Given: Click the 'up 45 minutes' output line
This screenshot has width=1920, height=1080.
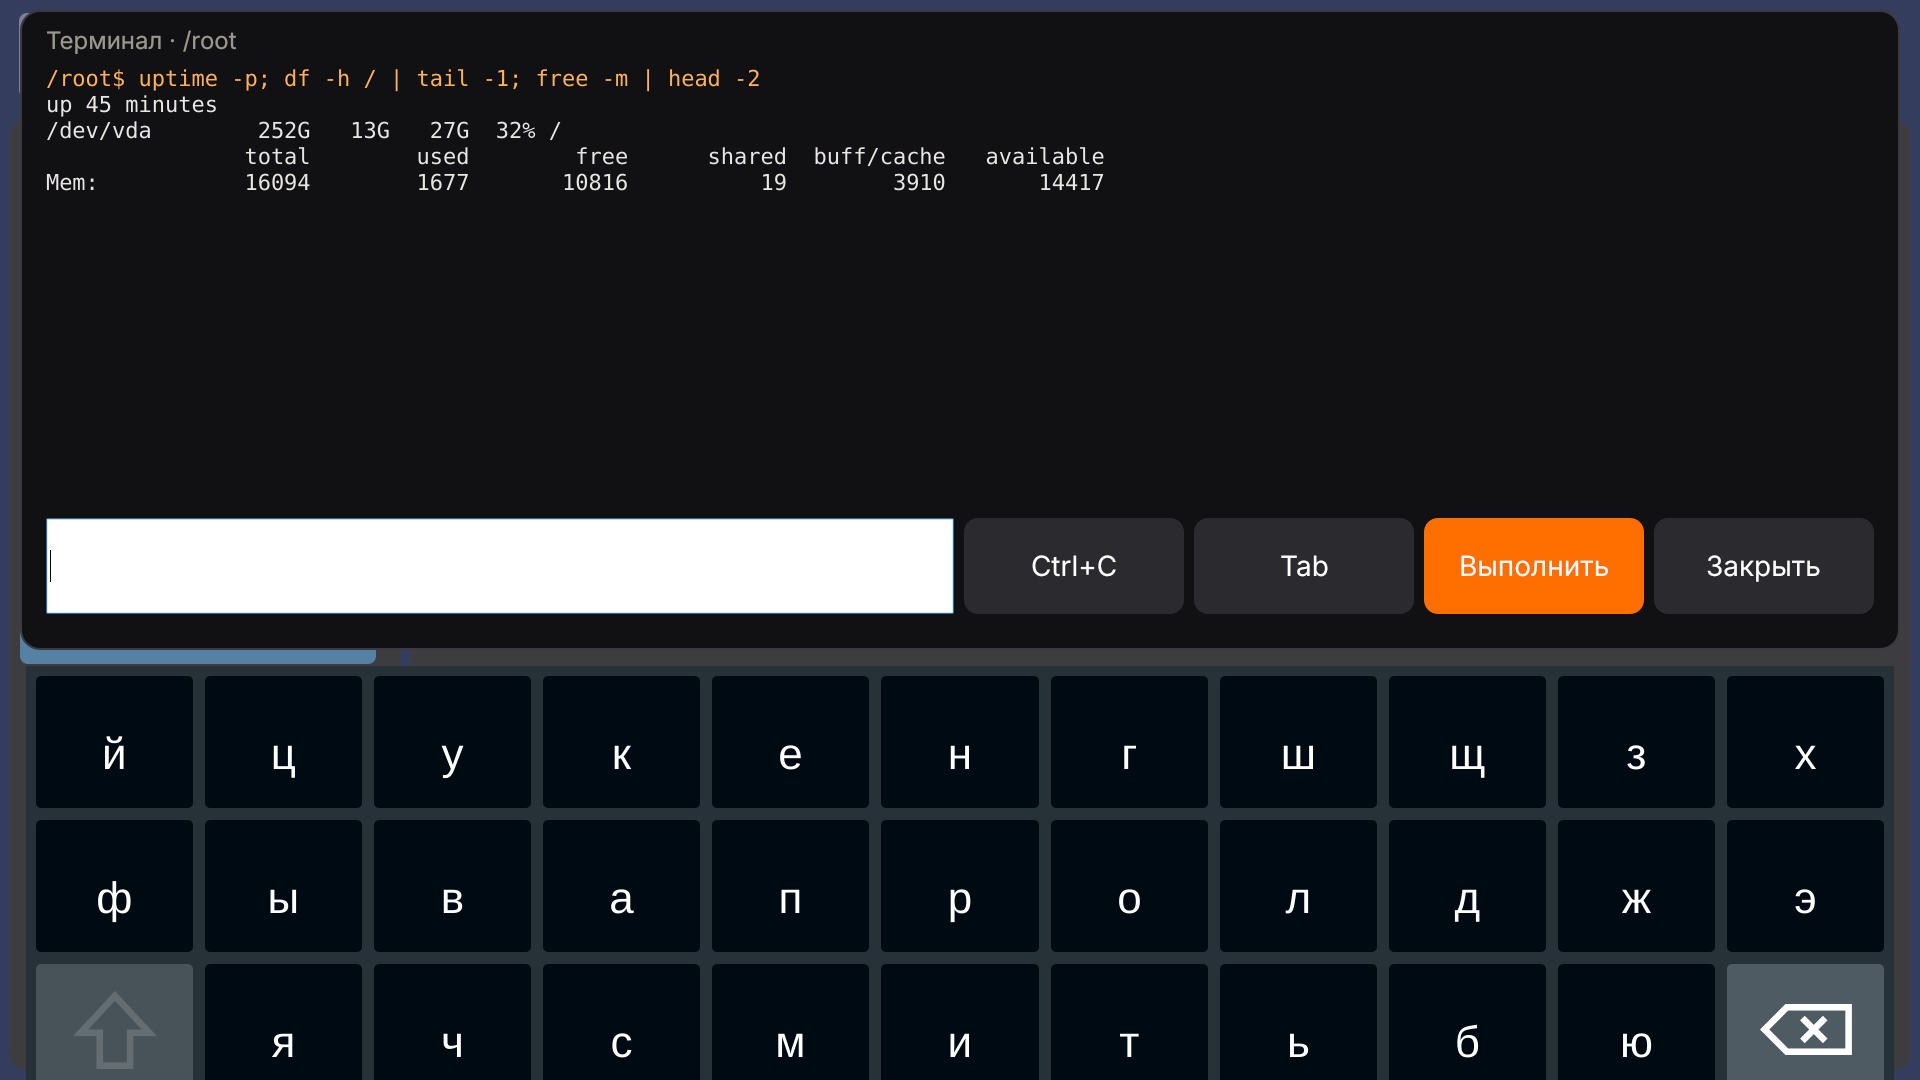Looking at the screenshot, I should (131, 105).
